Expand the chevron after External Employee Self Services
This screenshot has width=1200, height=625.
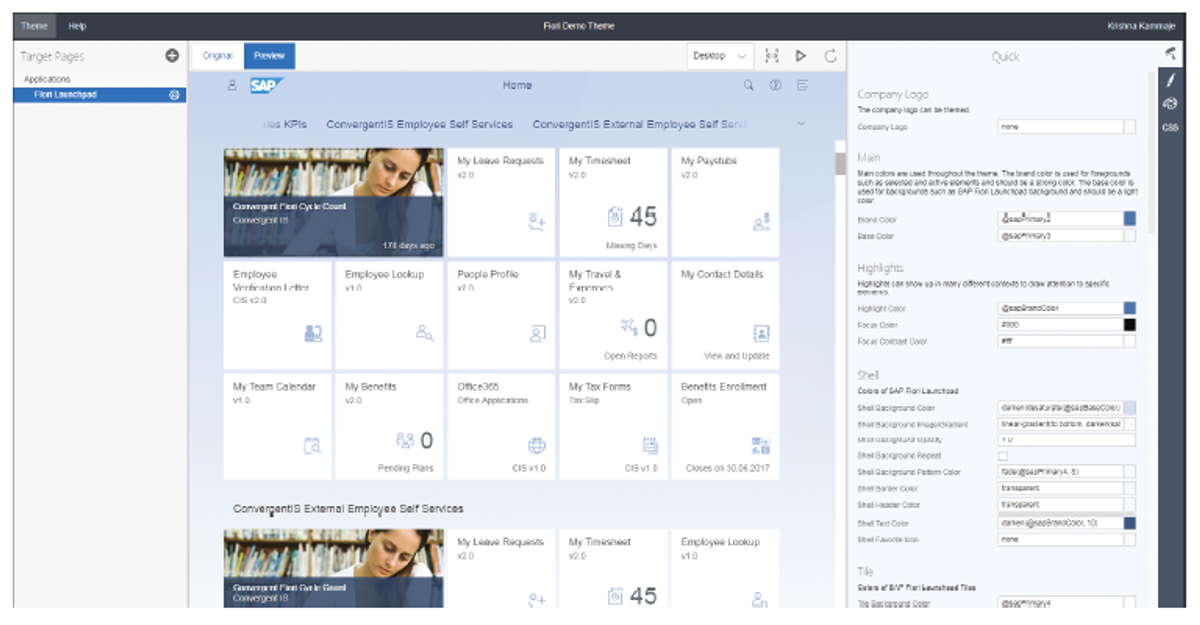(x=800, y=124)
